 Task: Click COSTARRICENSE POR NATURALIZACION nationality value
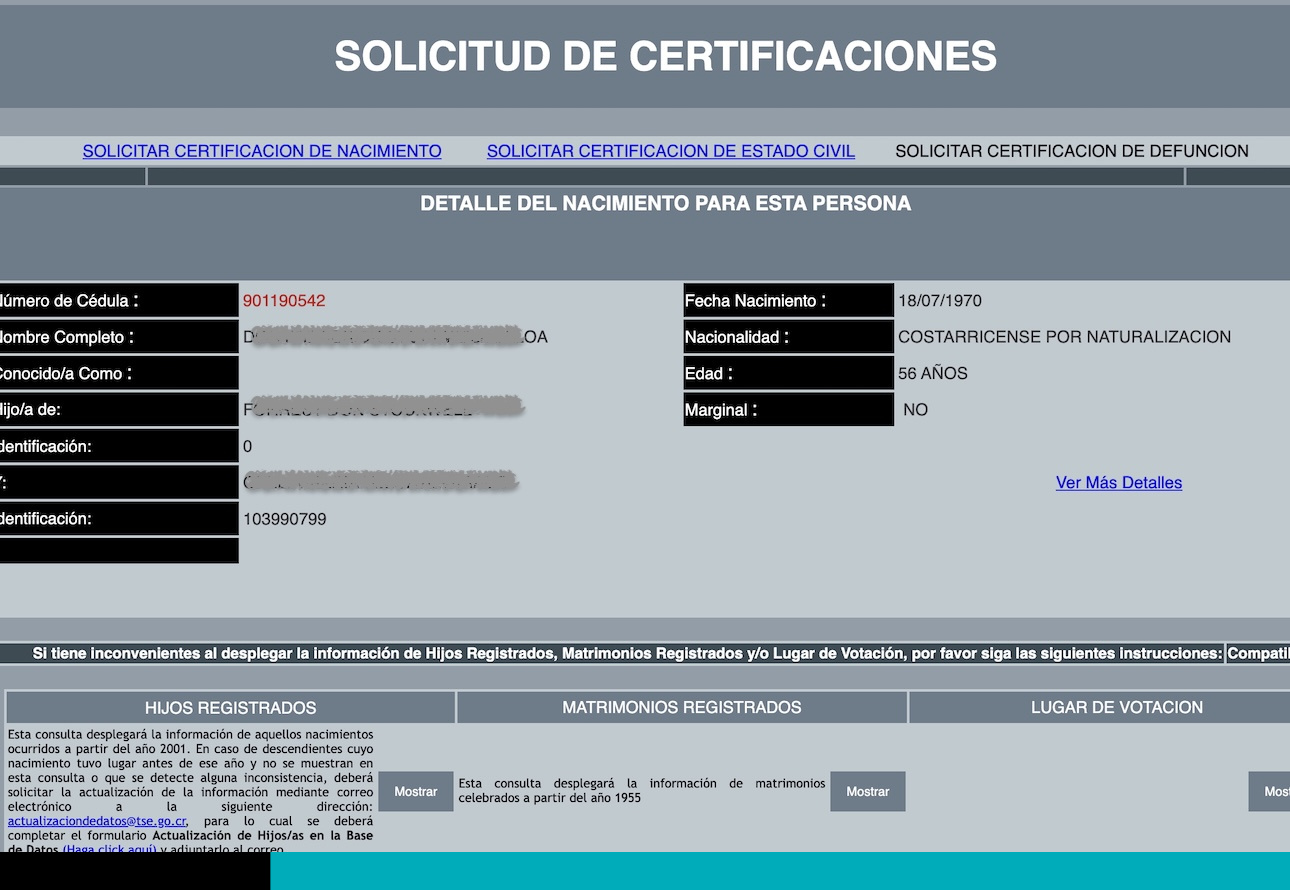1065,337
